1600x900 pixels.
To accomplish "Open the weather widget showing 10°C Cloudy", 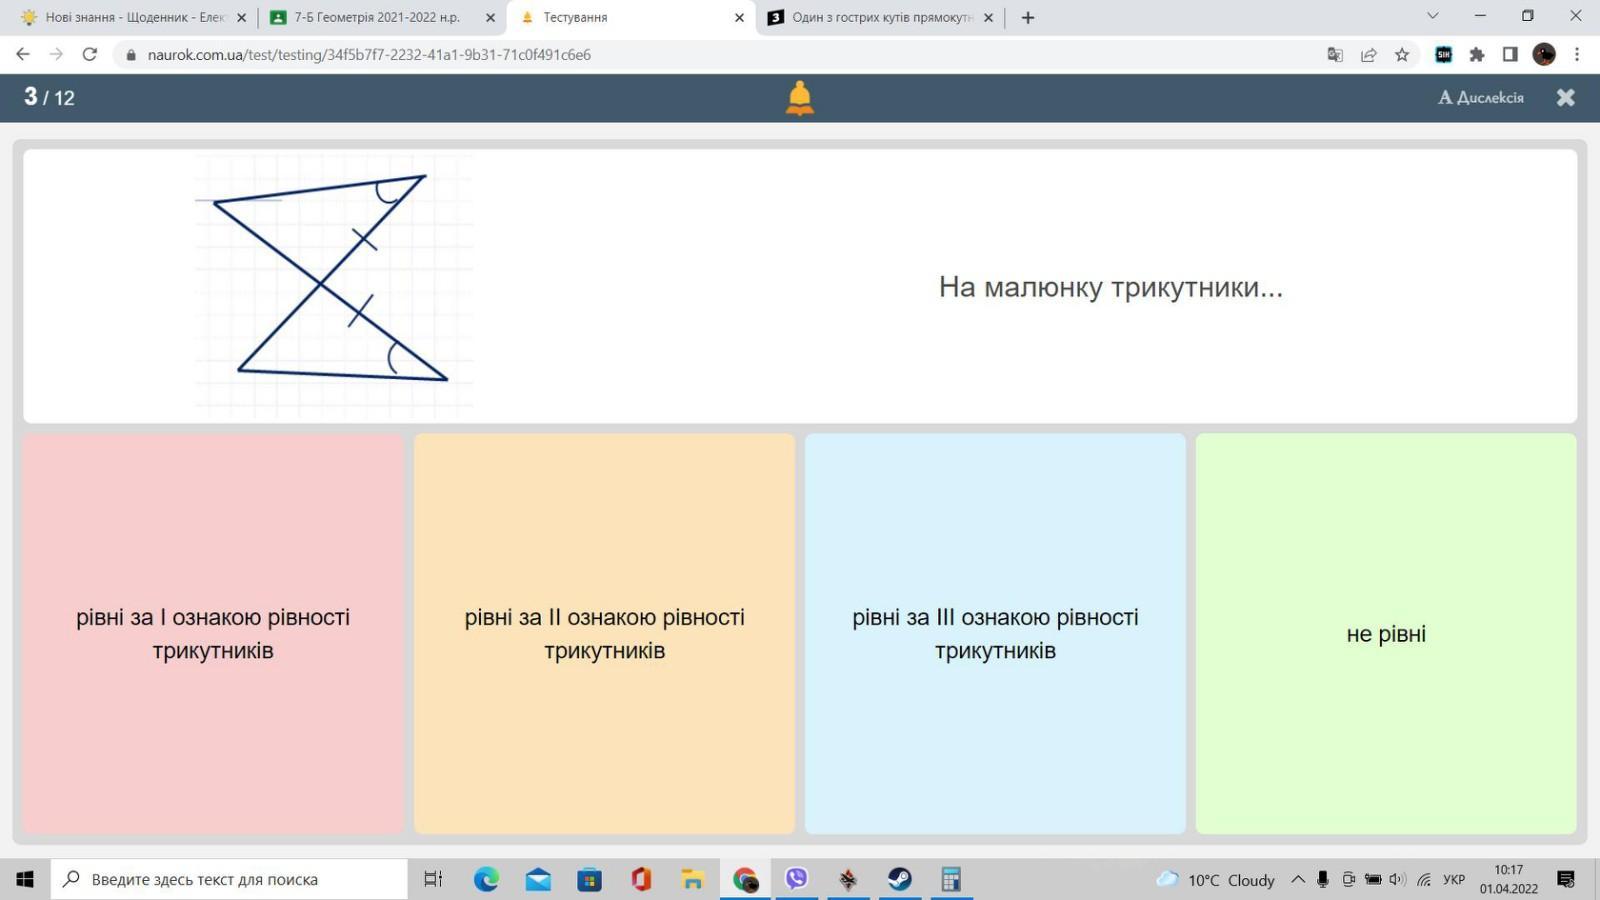I will 1216,880.
